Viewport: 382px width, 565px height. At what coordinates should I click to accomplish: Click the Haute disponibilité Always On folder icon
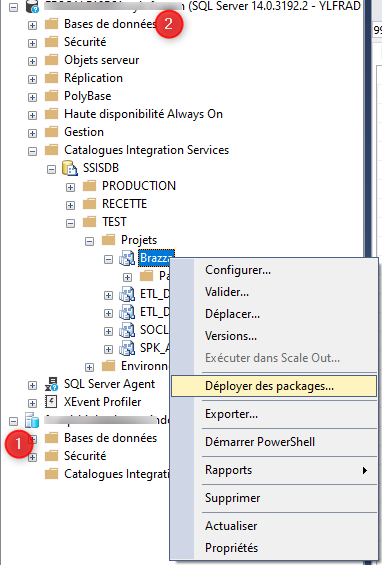[x=52, y=114]
